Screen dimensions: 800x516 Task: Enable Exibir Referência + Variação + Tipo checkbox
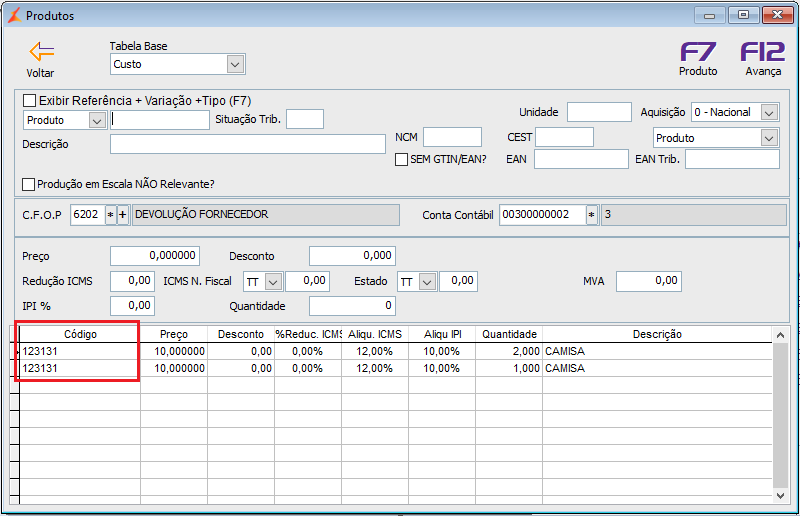[x=30, y=100]
